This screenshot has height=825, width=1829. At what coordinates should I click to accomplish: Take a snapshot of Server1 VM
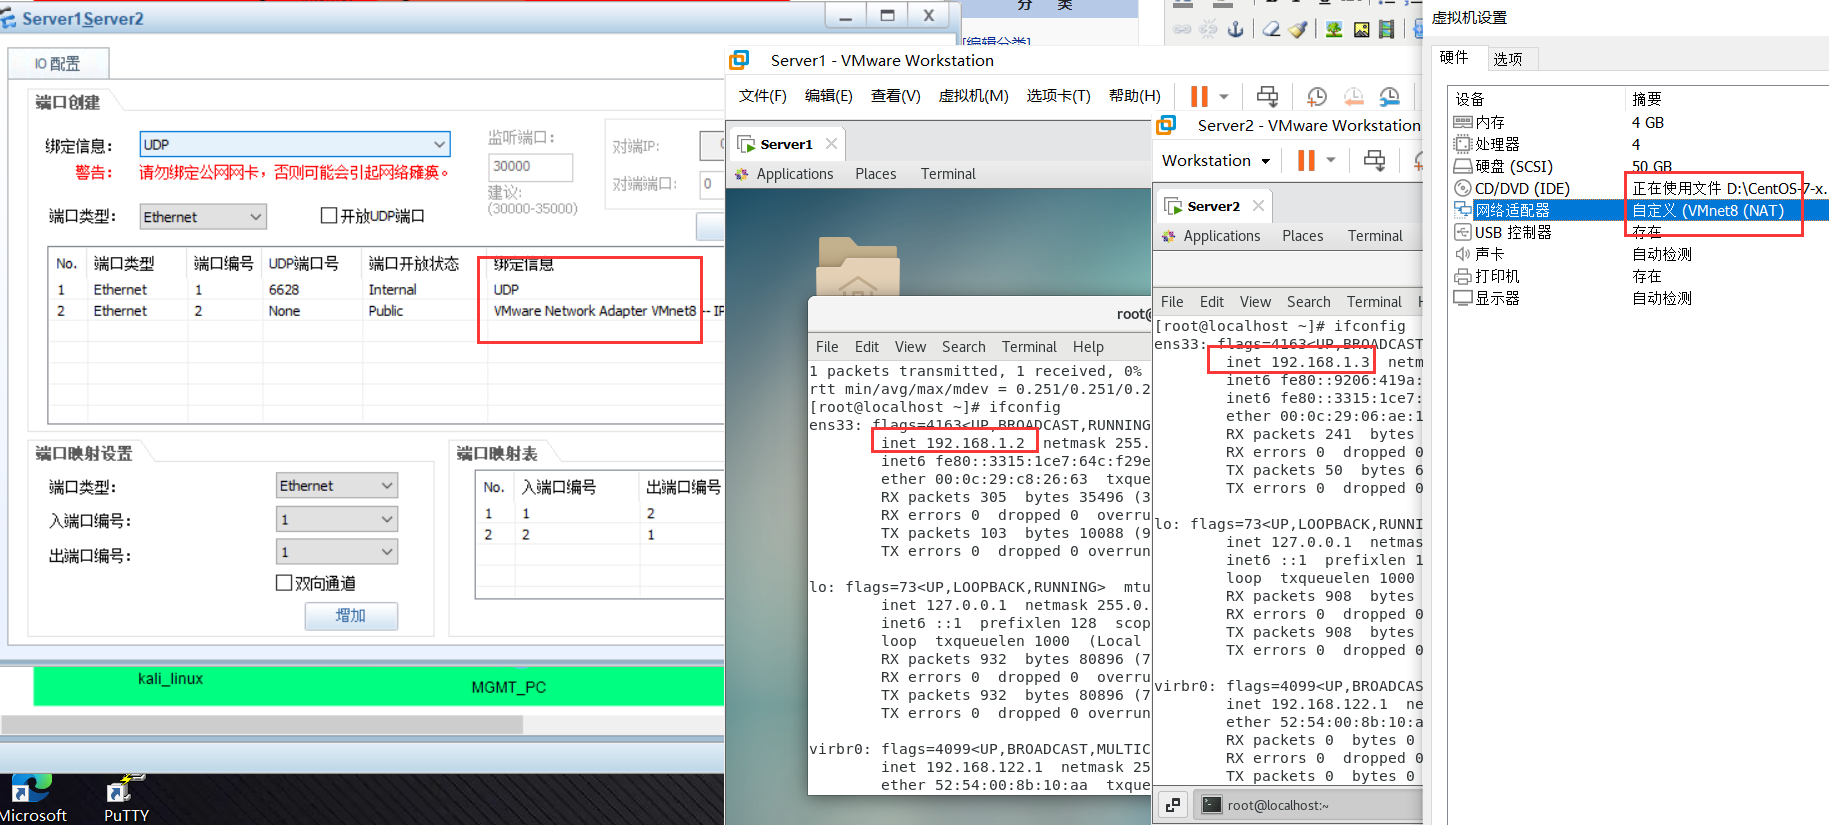1317,96
